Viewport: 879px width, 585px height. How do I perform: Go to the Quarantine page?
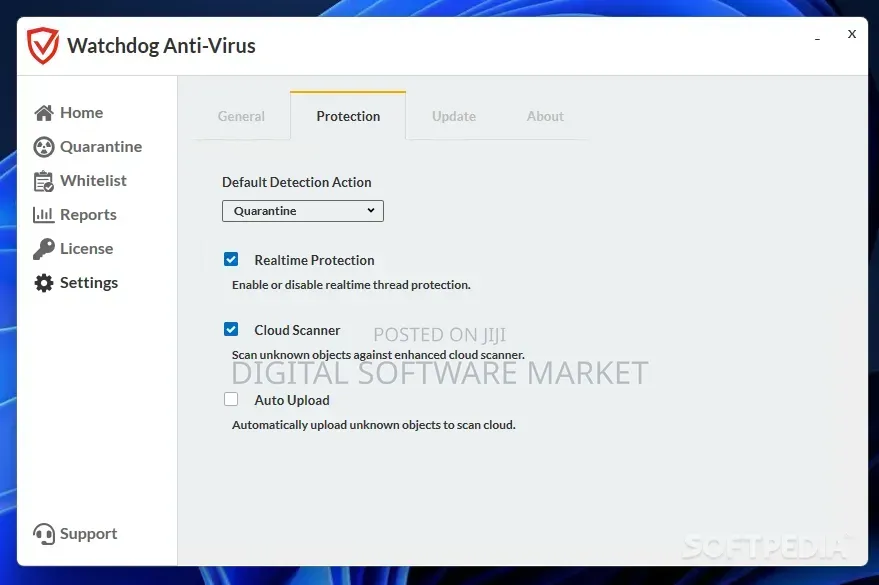[x=101, y=147]
